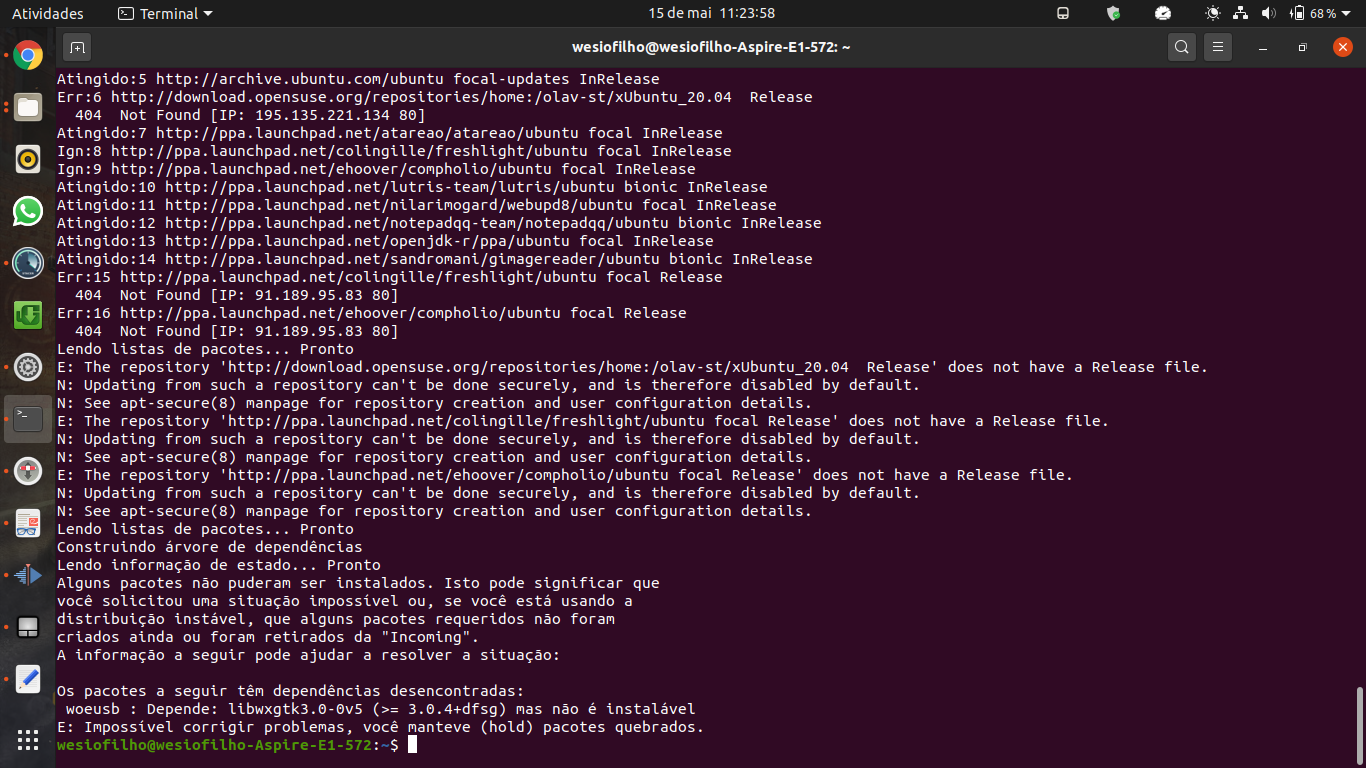
Task: Click the opensuse Err:6 repository URL
Action: (421, 97)
